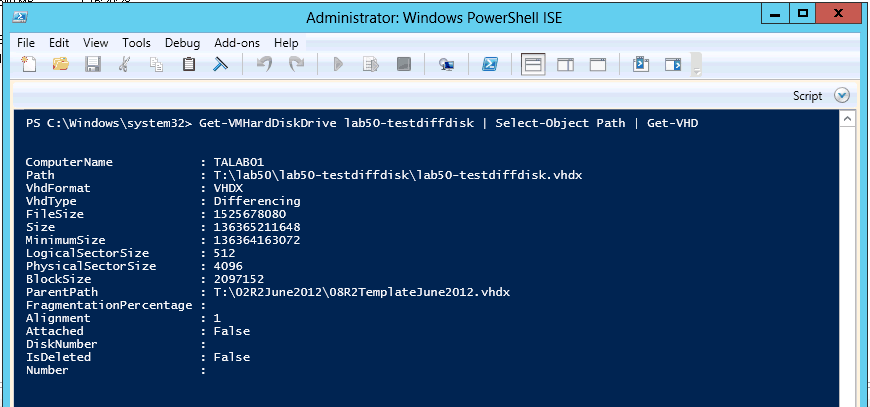Click the Run Script play icon

(x=339, y=65)
